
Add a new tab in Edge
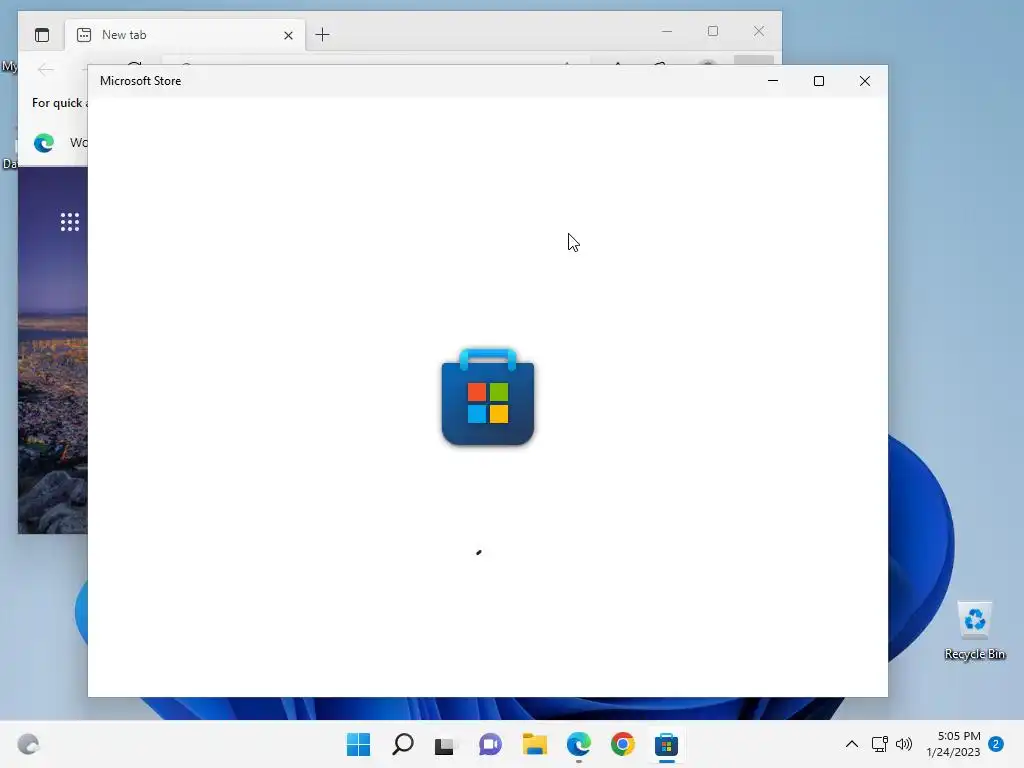click(x=323, y=35)
